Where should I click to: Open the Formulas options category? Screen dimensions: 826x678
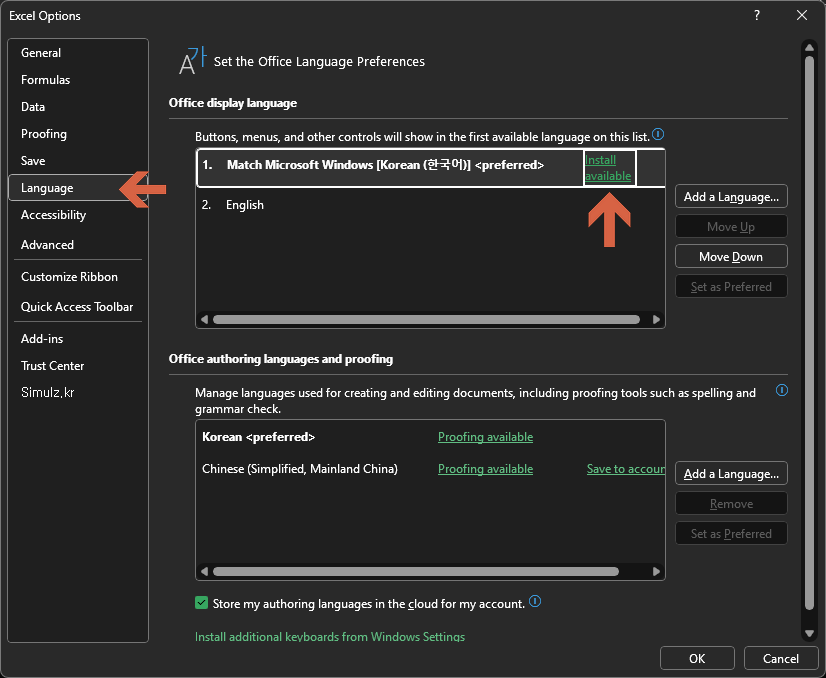coord(78,80)
